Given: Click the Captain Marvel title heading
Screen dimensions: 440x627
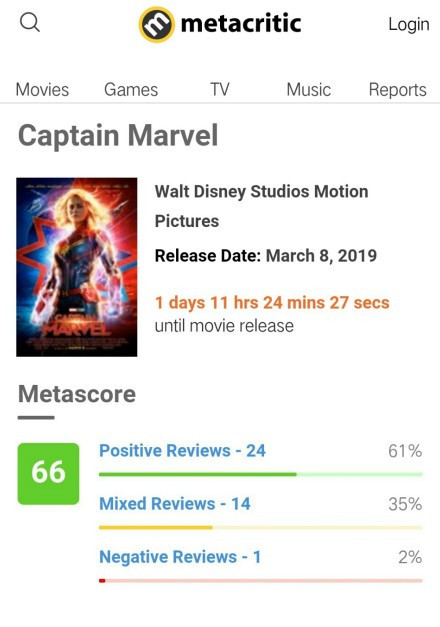Looking at the screenshot, I should pyautogui.click(x=118, y=136).
